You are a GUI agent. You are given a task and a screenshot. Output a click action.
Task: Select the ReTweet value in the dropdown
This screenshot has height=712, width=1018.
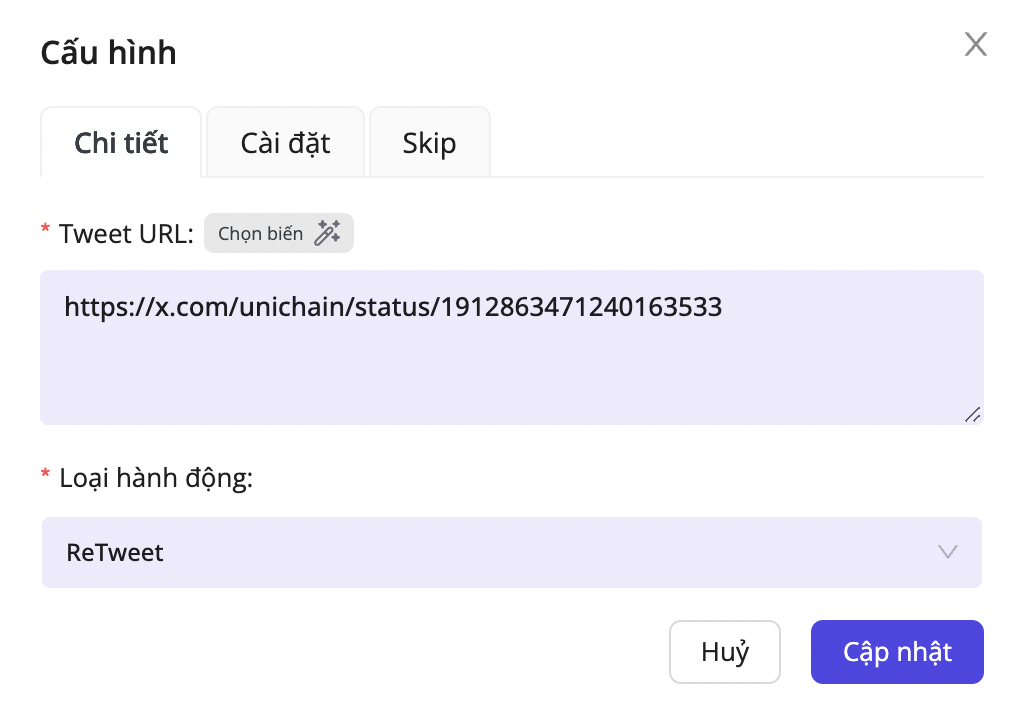click(115, 552)
